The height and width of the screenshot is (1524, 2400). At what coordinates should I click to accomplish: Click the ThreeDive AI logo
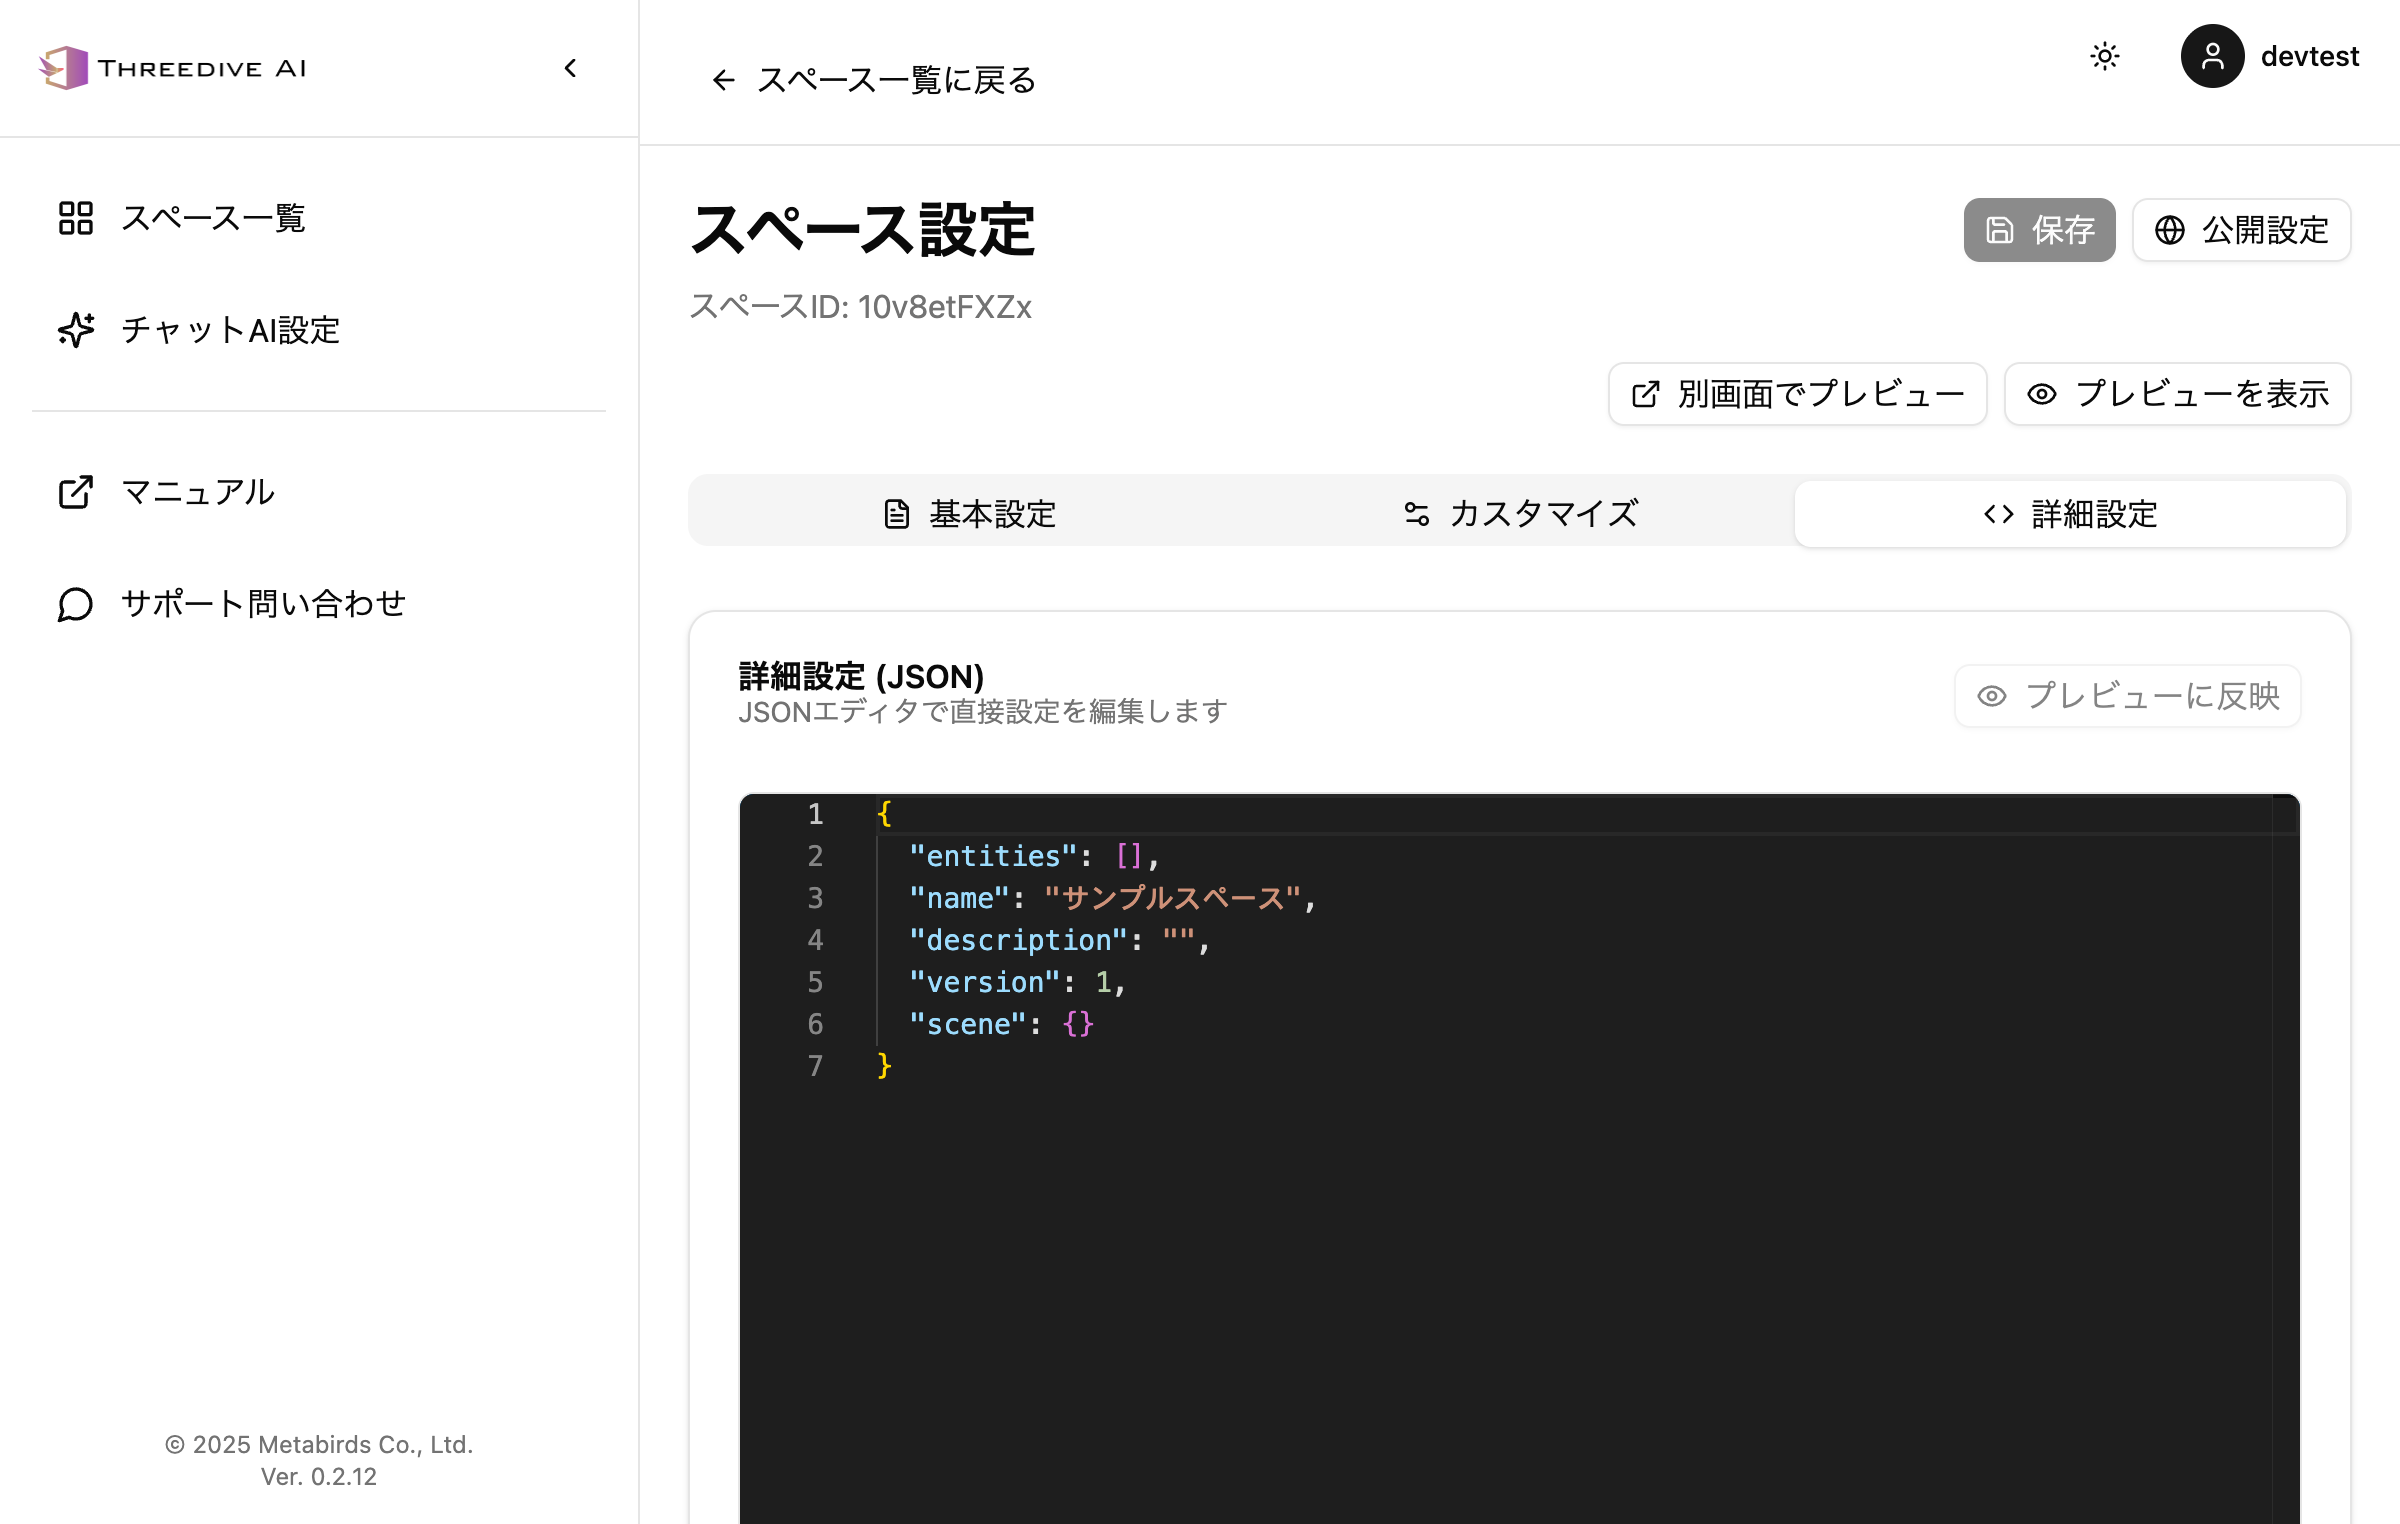coord(172,68)
